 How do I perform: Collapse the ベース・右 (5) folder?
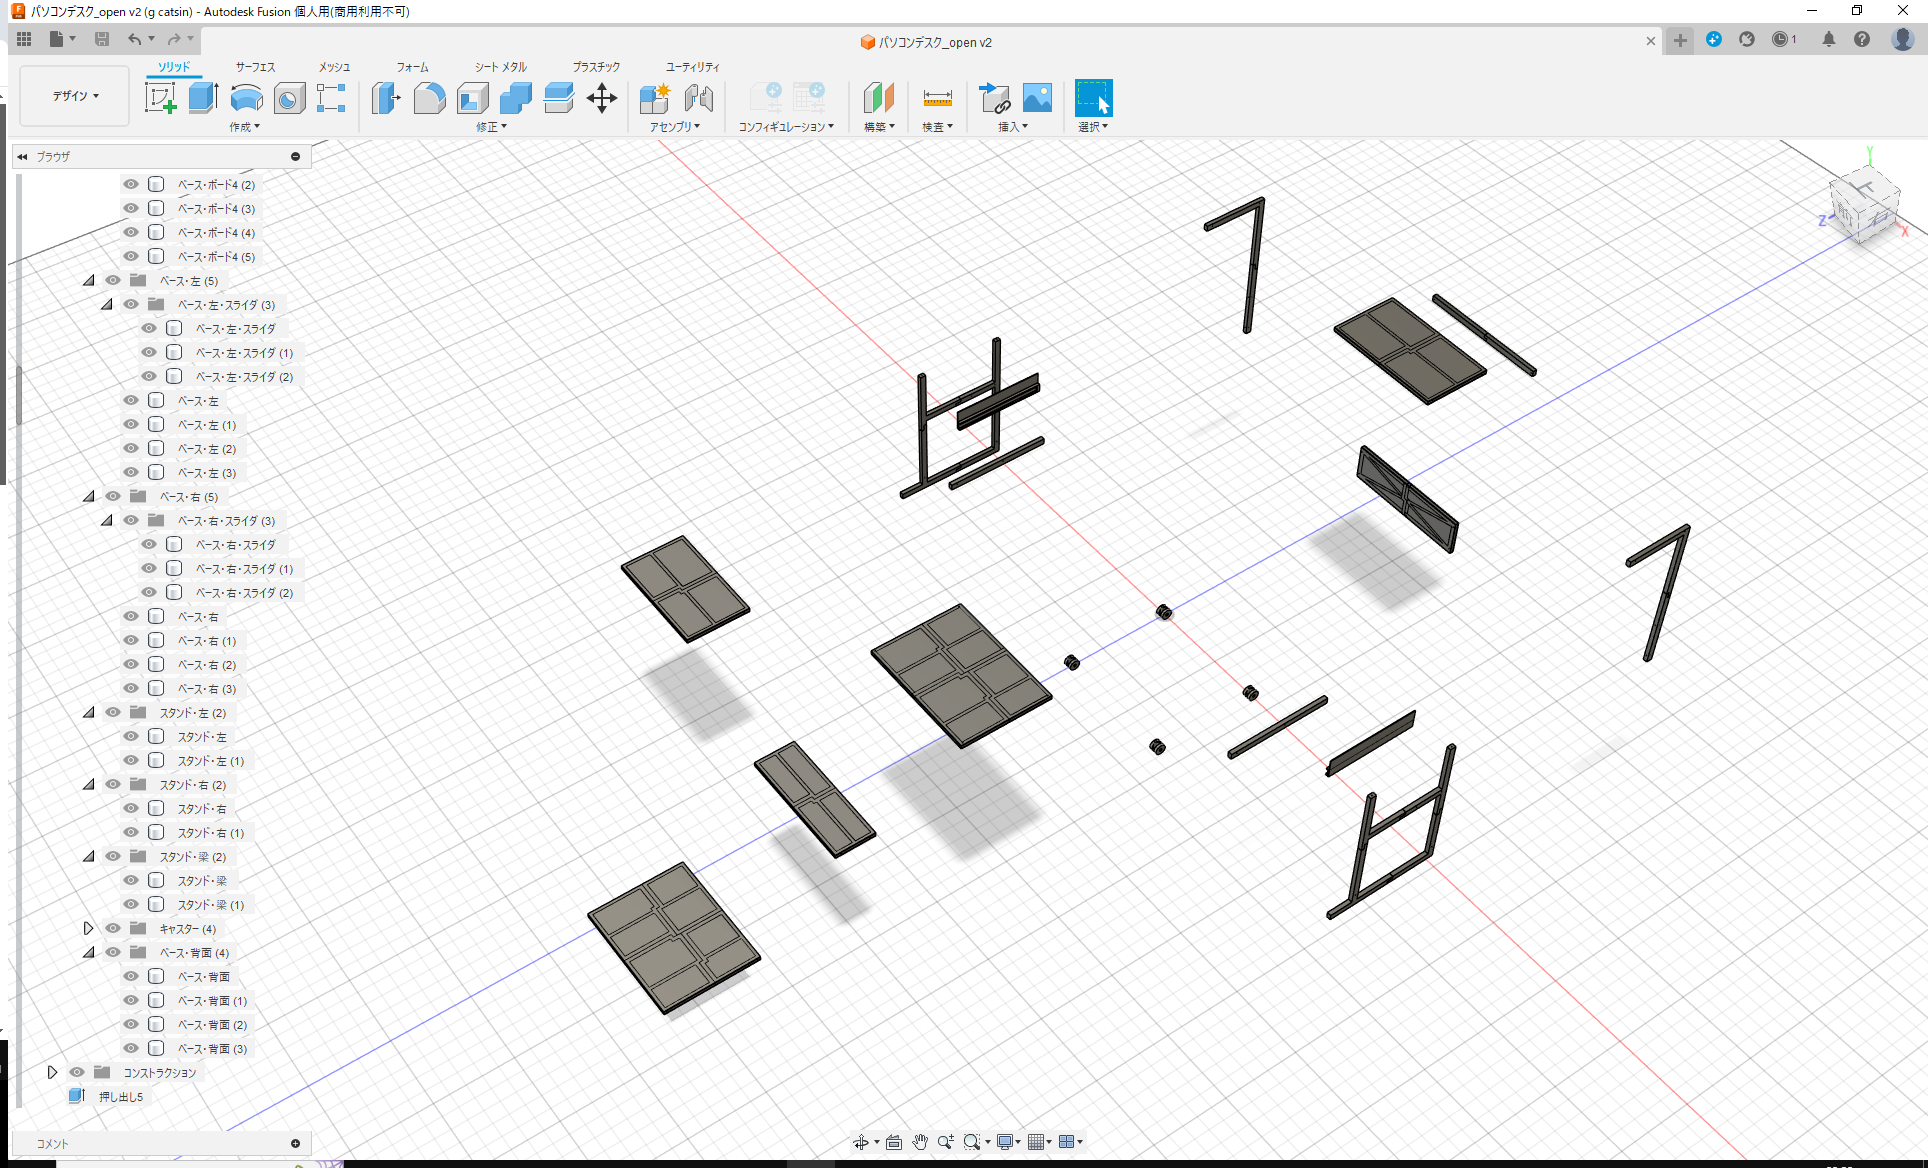pyautogui.click(x=88, y=496)
